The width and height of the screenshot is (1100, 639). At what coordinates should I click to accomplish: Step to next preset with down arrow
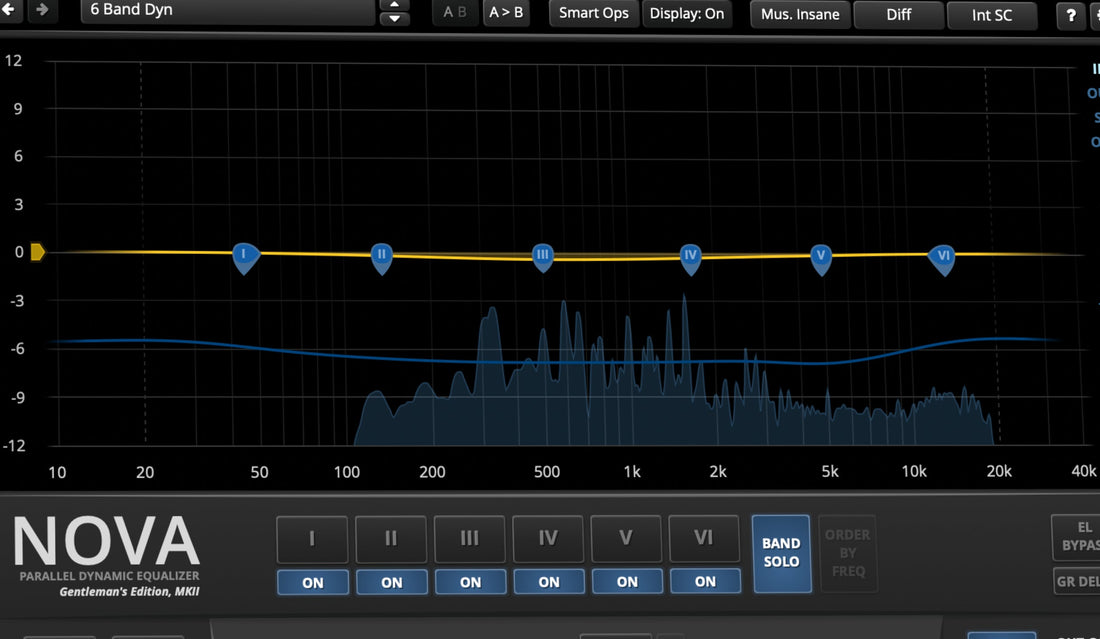[394, 19]
